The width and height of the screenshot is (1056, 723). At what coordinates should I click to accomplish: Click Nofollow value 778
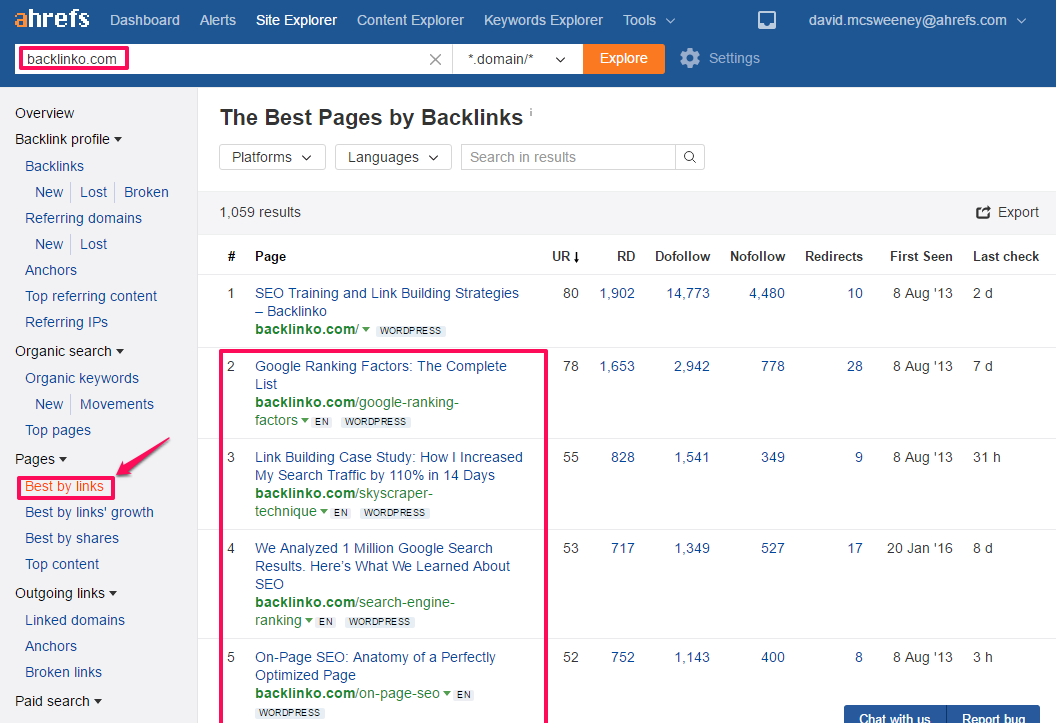pyautogui.click(x=772, y=366)
